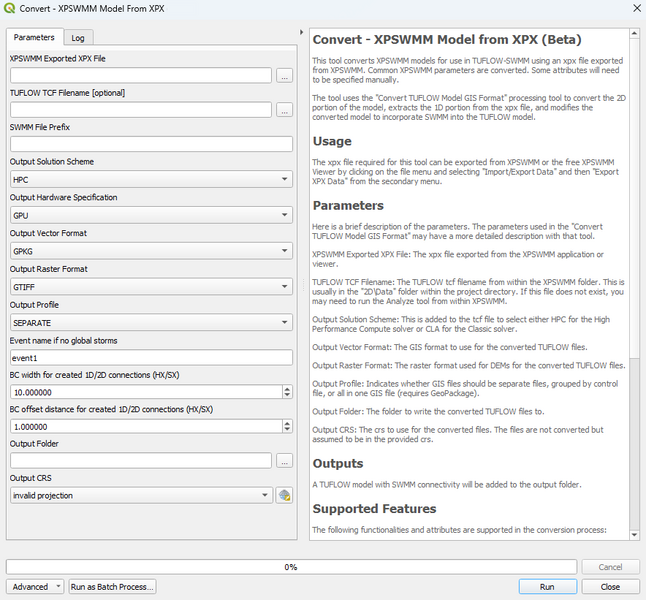Screen dimensions: 646x600
Task: Click the Run button
Action: point(547,587)
